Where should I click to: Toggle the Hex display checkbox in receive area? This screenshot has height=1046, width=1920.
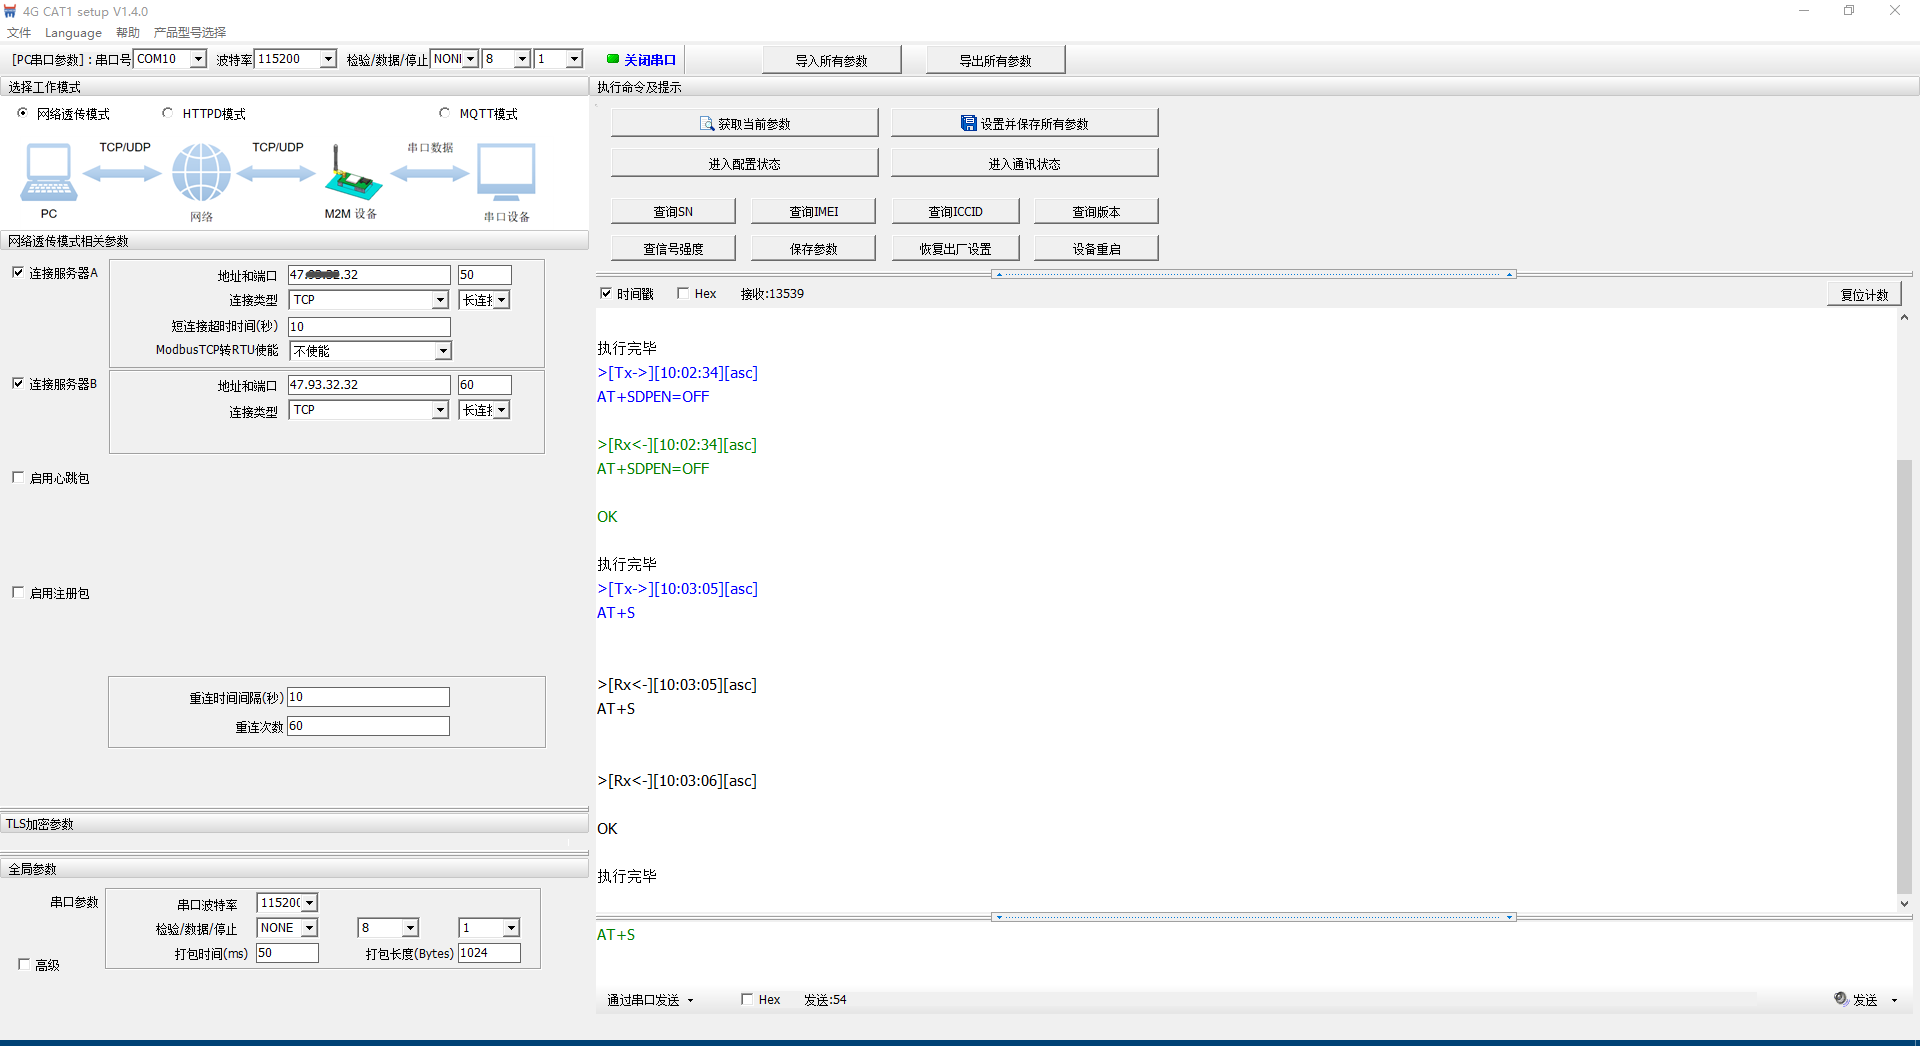pyautogui.click(x=683, y=293)
